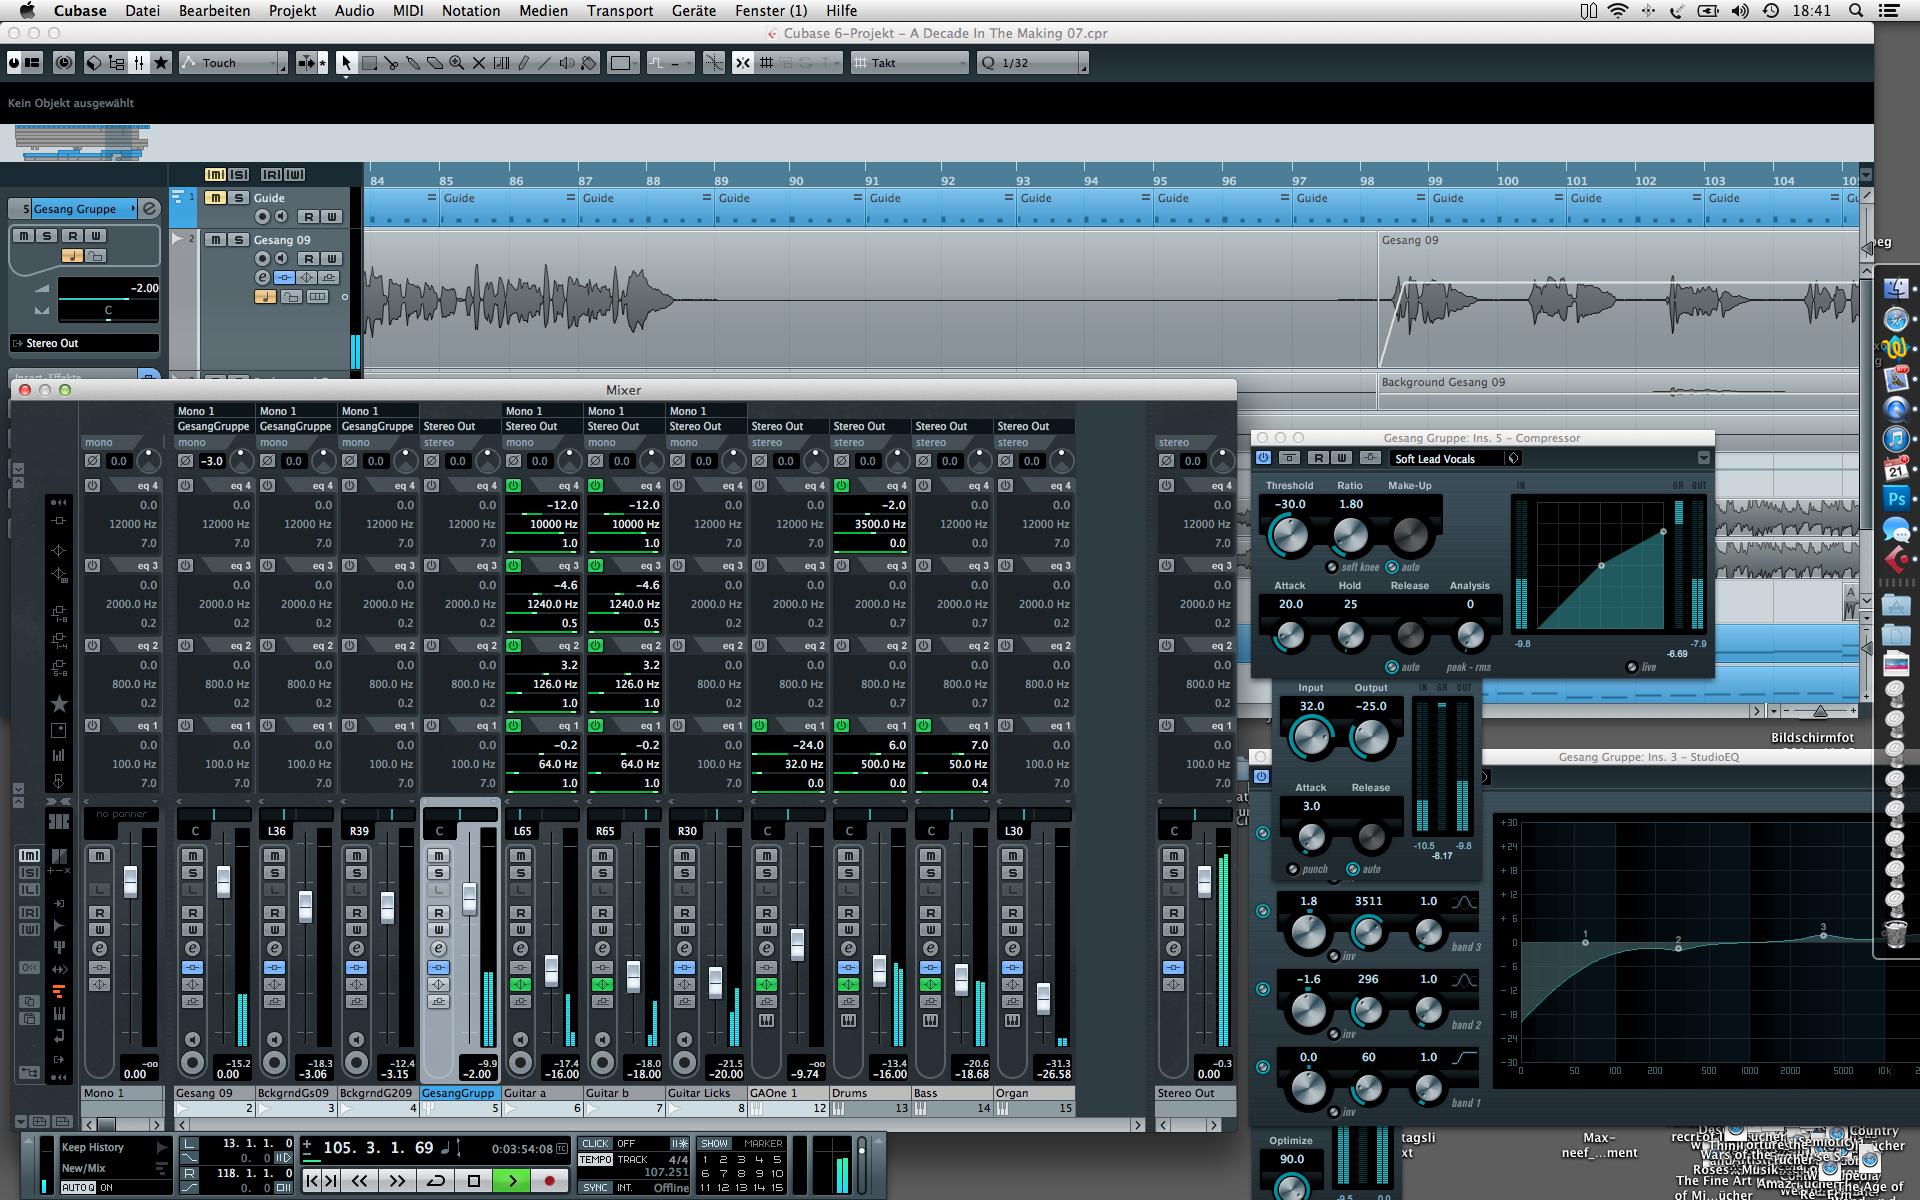
Task: Mute Gesang 09 channel in Mixer
Action: point(193,856)
